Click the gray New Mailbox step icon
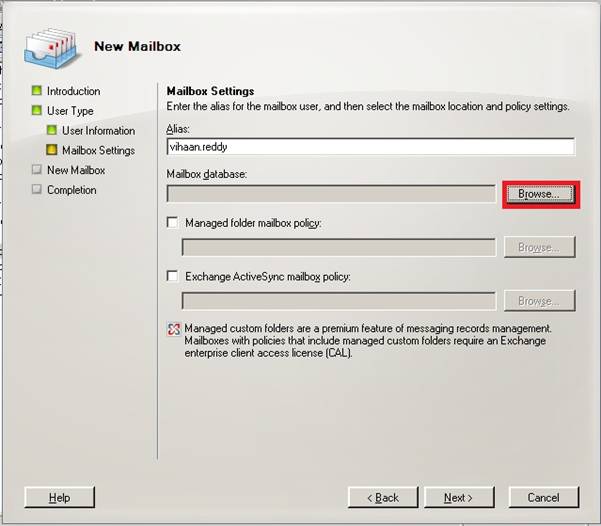 tap(37, 169)
